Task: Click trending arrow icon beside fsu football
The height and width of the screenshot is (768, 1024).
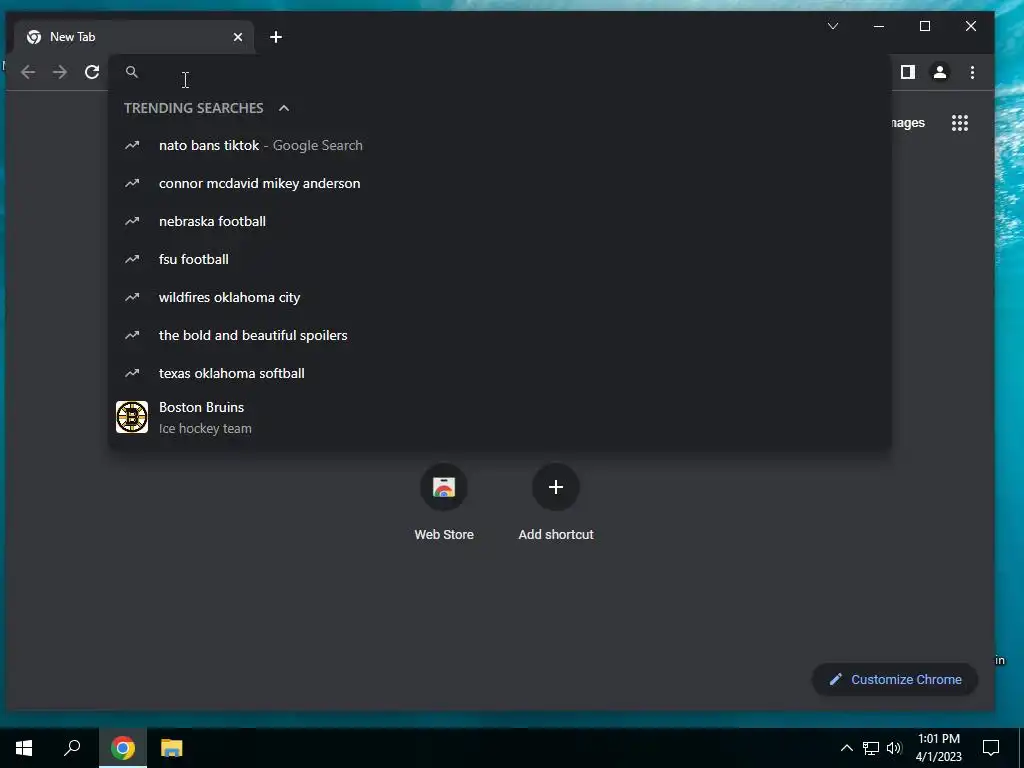Action: 132,259
